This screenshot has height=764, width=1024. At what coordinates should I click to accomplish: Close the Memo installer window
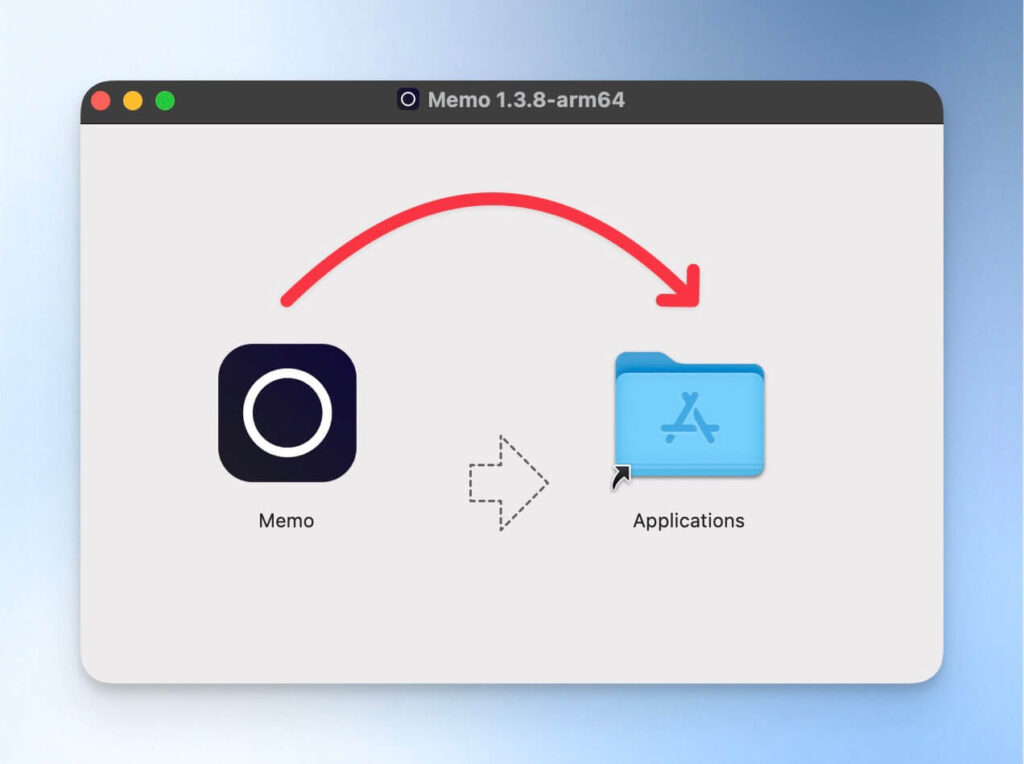[x=101, y=101]
